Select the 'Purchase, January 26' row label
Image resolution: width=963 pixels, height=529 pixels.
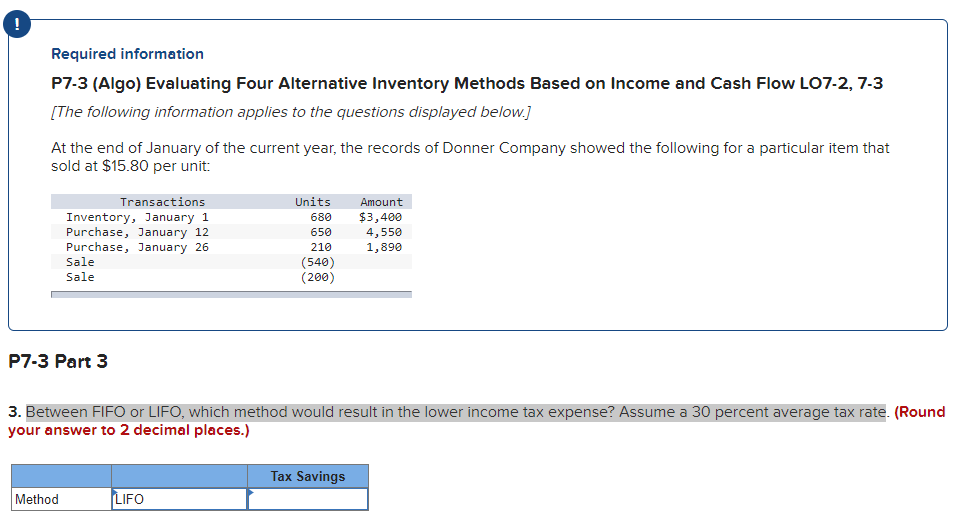pyautogui.click(x=138, y=247)
